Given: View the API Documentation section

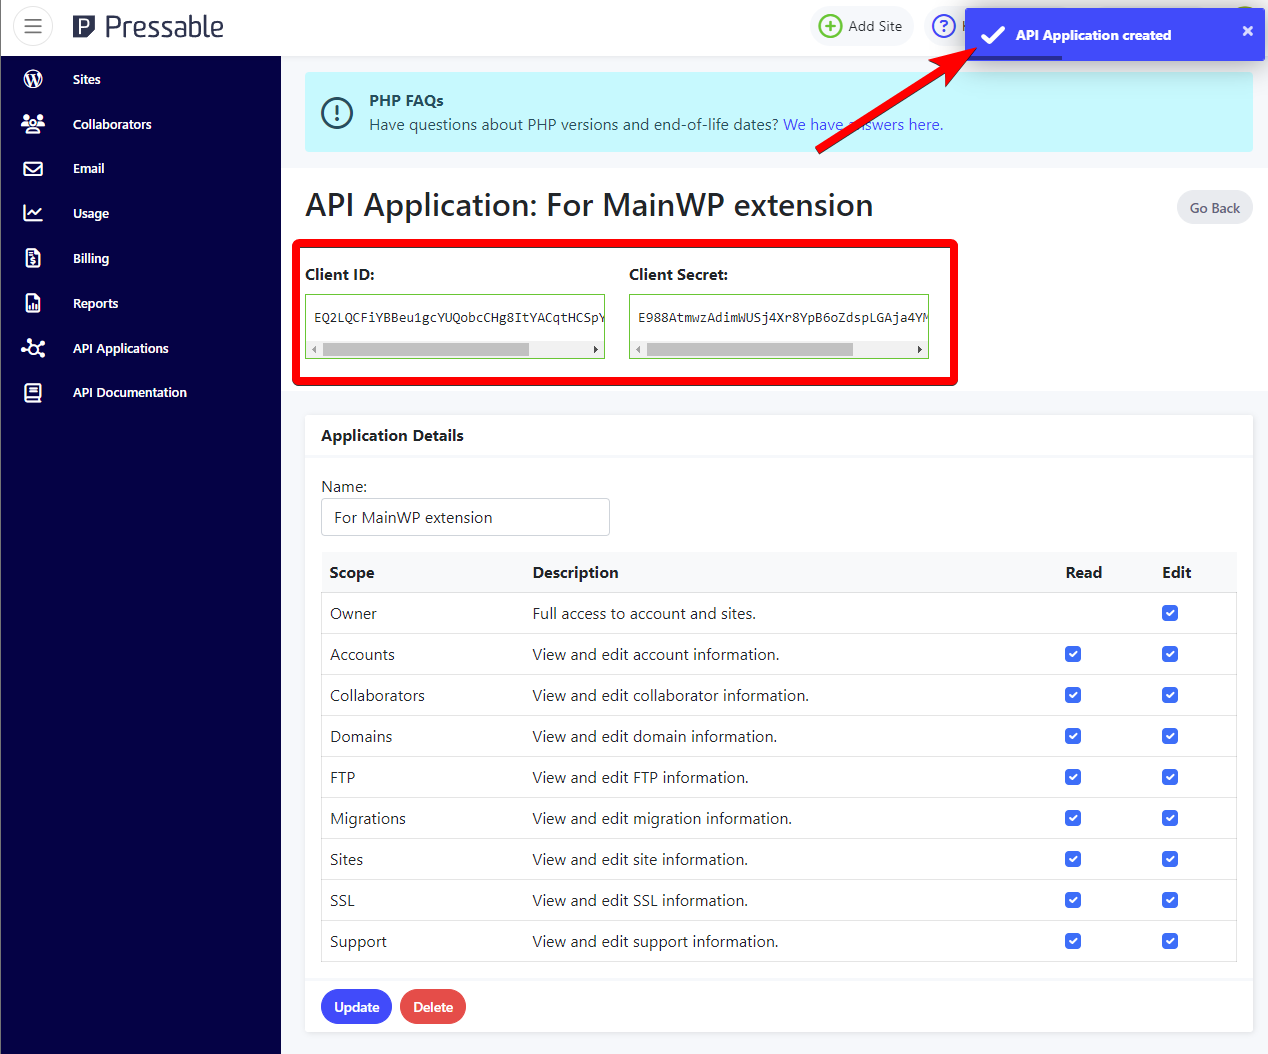Looking at the screenshot, I should (129, 392).
